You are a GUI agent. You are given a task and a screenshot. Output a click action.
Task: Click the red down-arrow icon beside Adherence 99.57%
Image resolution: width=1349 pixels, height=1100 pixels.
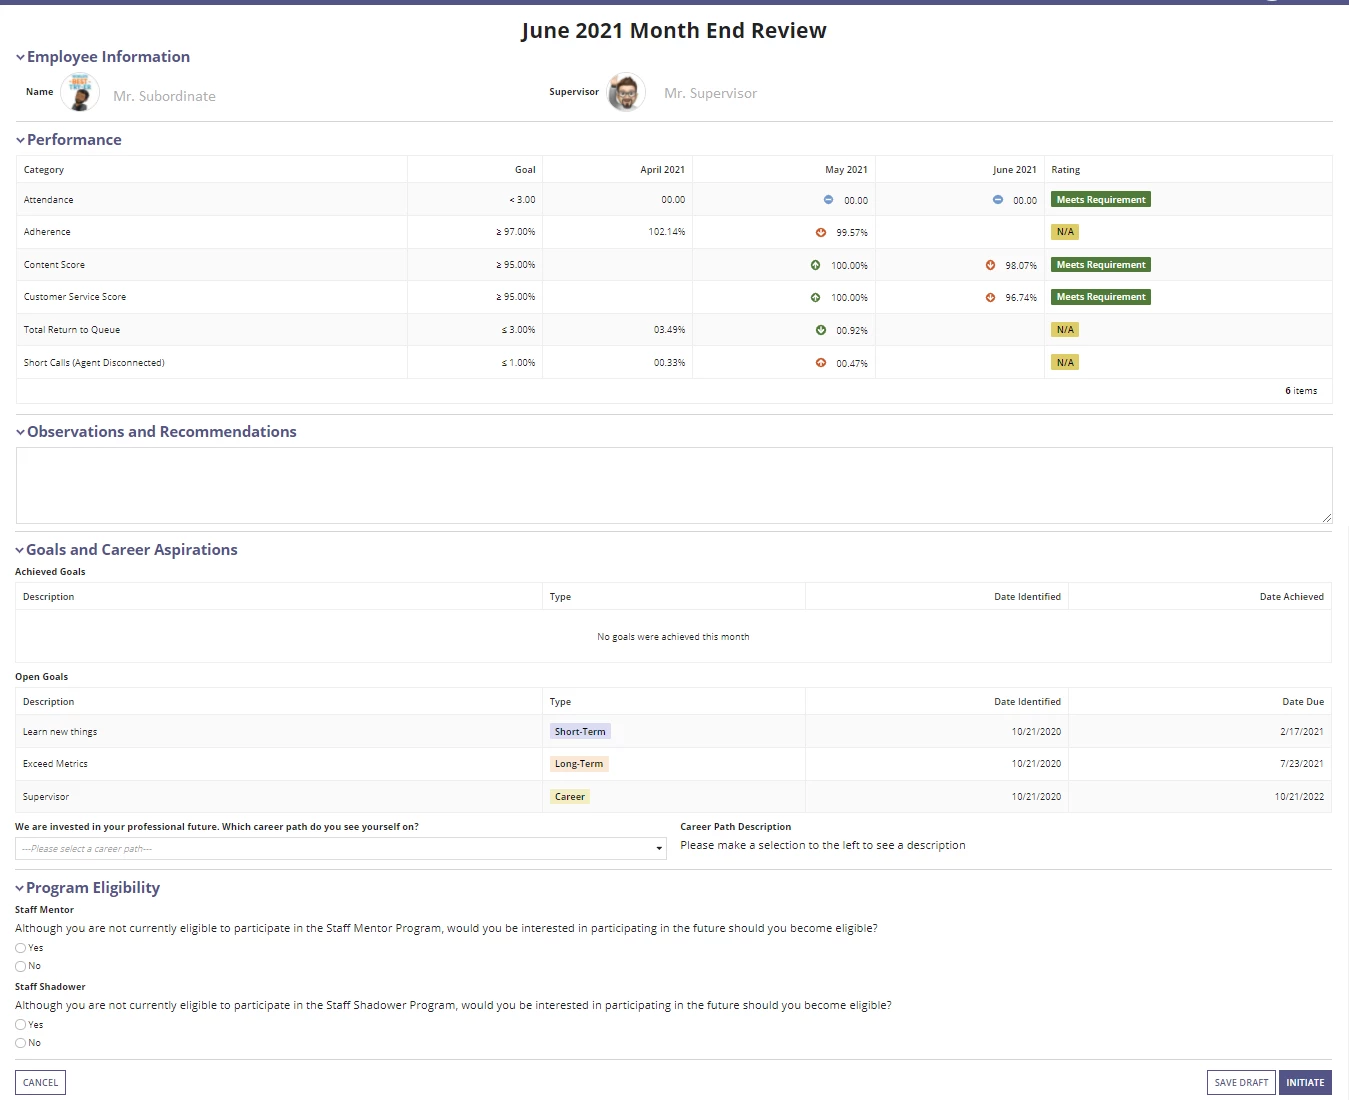(821, 232)
